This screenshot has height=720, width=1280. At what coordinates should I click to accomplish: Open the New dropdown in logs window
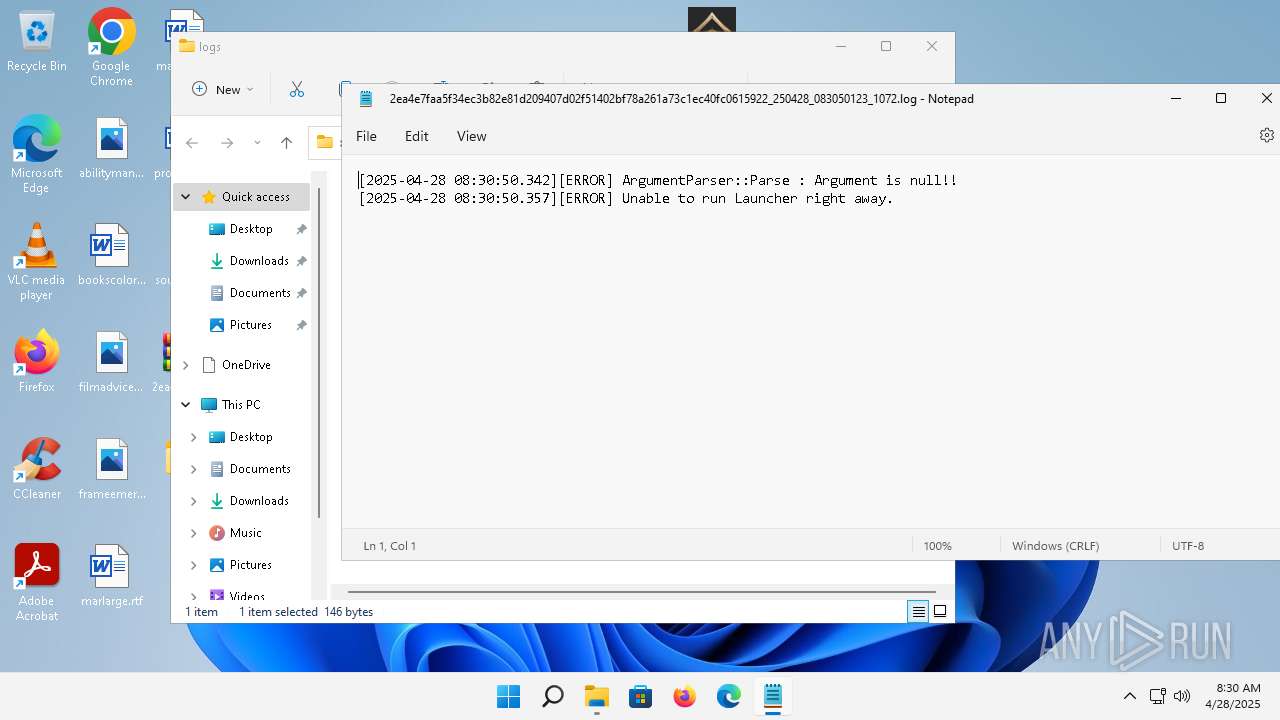[x=223, y=89]
